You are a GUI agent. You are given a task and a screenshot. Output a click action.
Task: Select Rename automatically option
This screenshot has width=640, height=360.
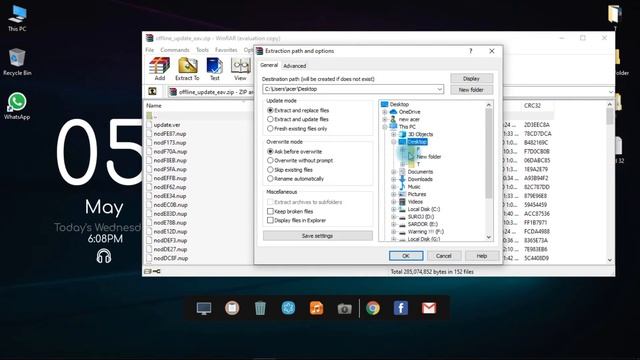click(x=270, y=178)
